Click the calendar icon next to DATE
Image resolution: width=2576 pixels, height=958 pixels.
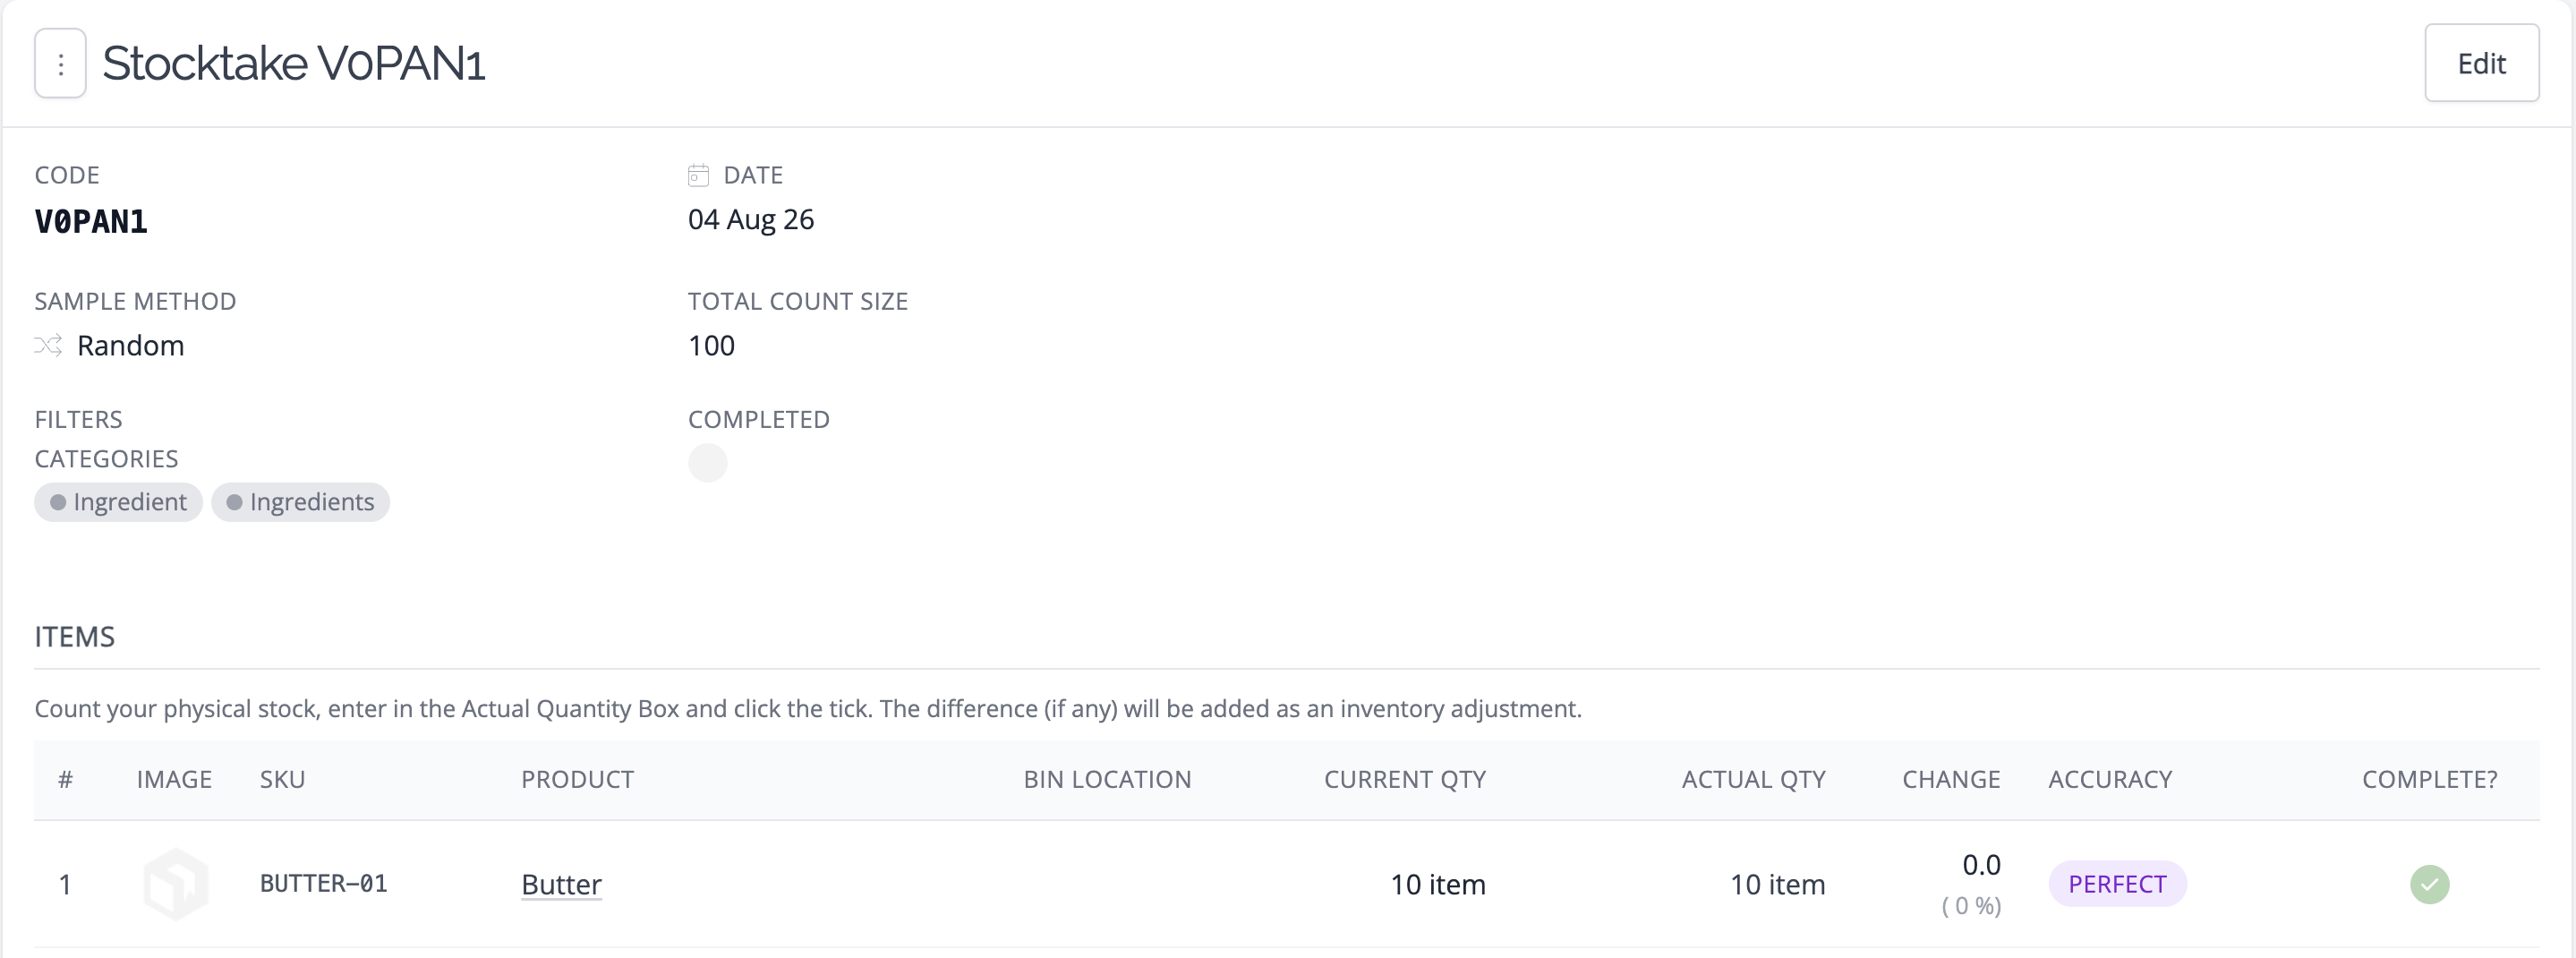pyautogui.click(x=698, y=175)
